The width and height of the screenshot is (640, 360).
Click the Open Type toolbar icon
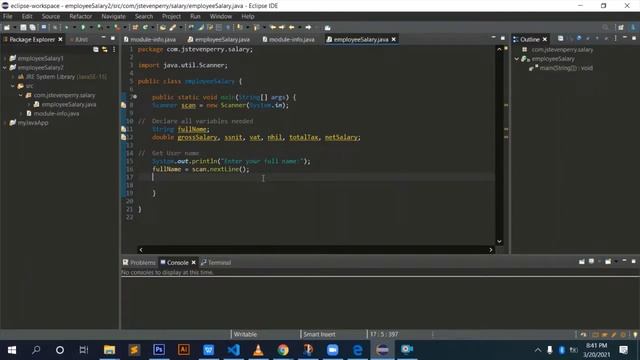click(x=163, y=27)
